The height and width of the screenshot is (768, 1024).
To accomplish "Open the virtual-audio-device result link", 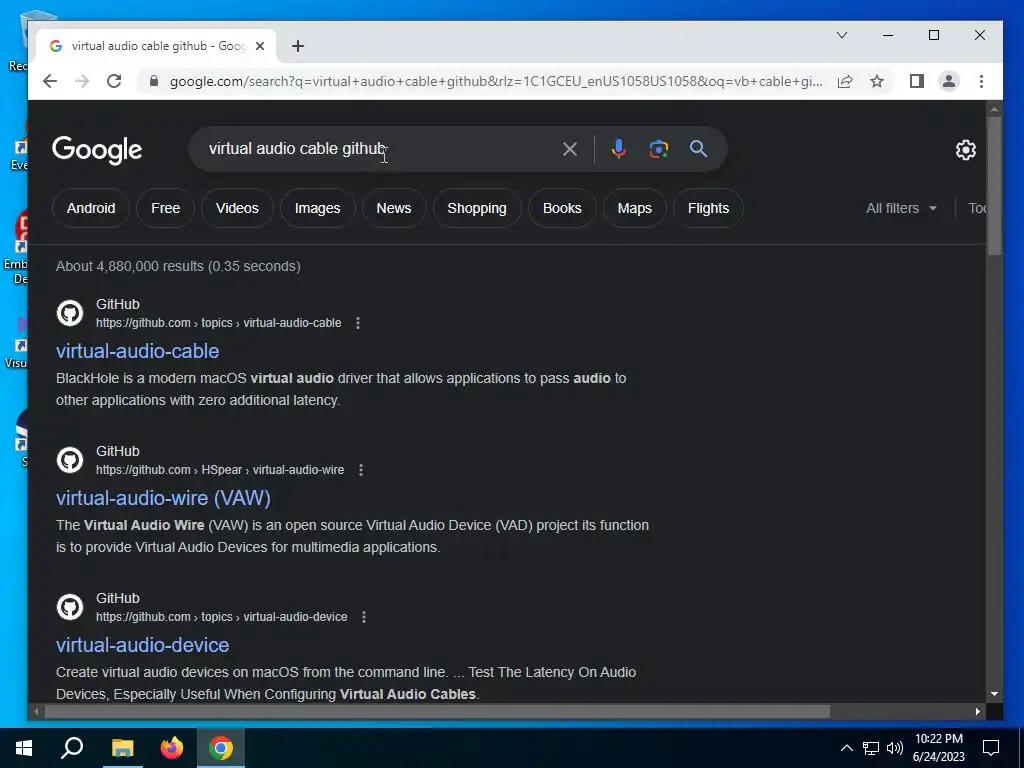I will click(142, 645).
